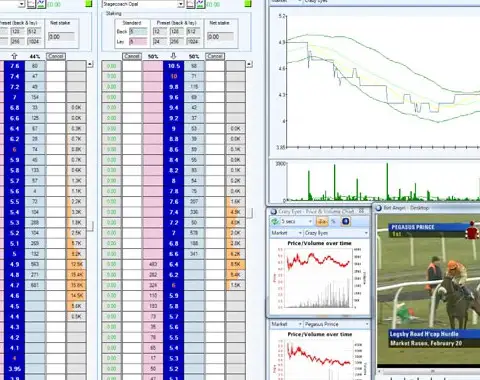Click the down arrow icon between the 50% labels
Screen dimensions: 480x380
point(173,56)
